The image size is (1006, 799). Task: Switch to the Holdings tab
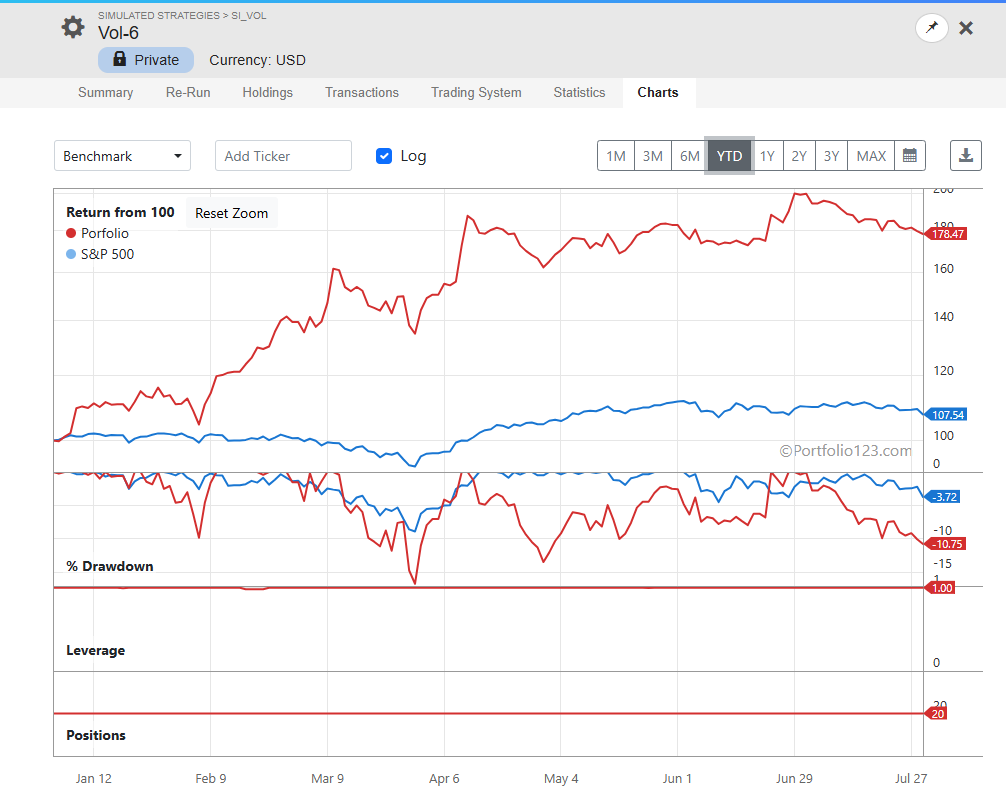(x=268, y=92)
